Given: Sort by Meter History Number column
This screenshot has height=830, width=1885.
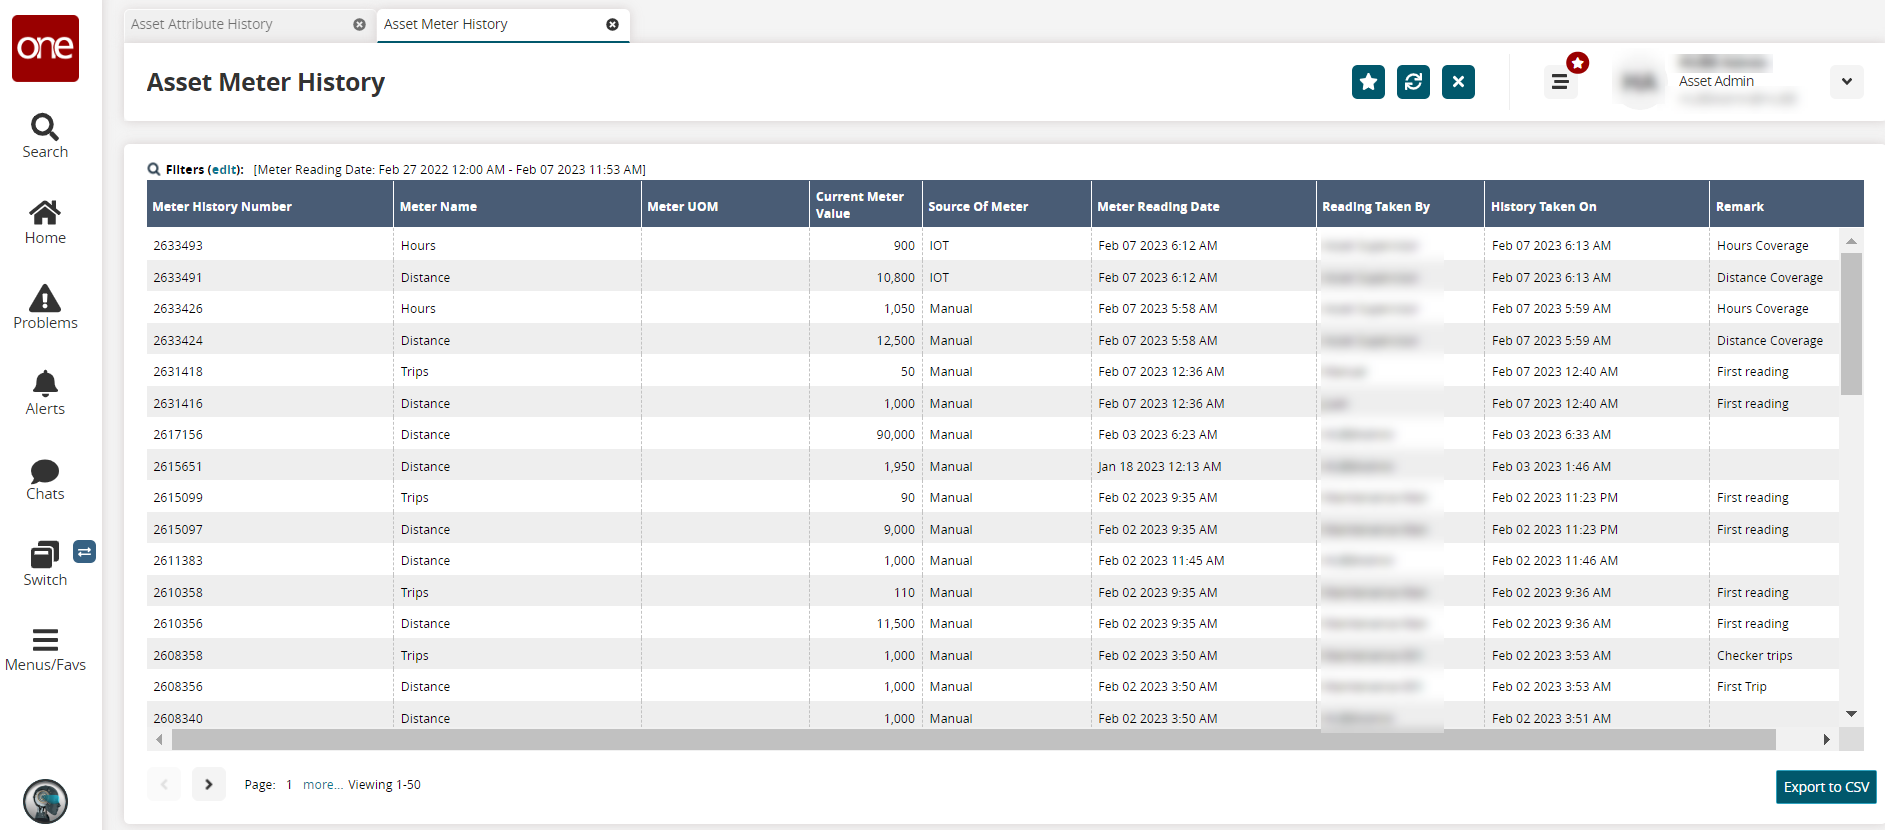Looking at the screenshot, I should 270,206.
